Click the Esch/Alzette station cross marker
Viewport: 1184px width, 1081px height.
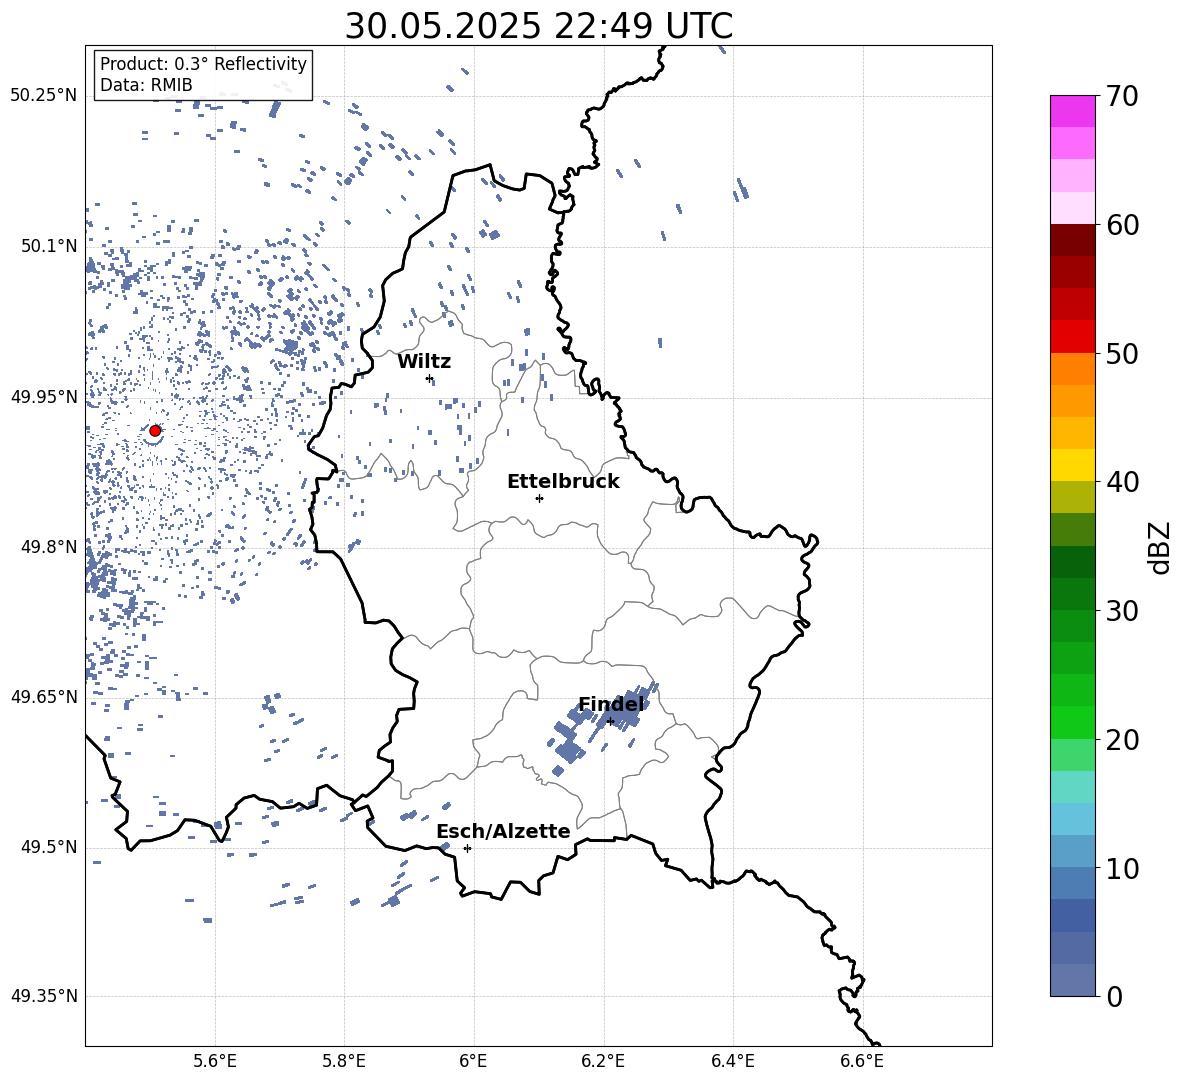click(467, 848)
